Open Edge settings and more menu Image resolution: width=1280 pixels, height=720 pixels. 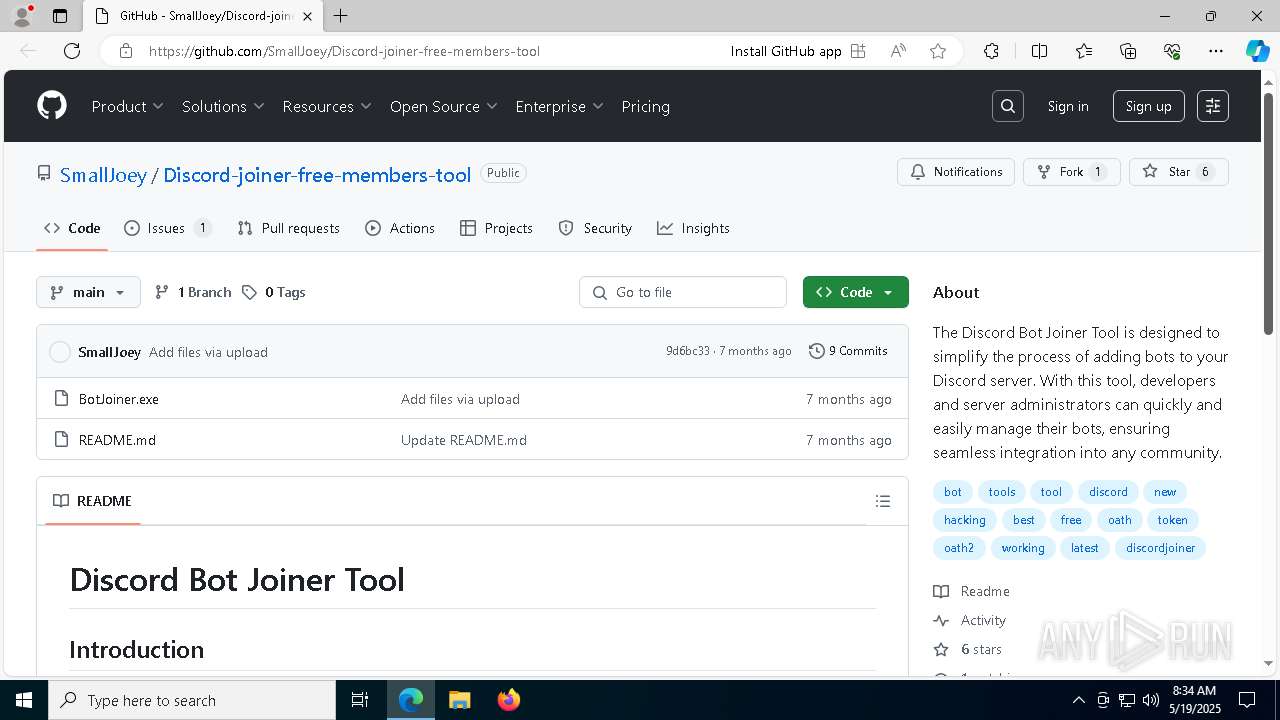(1216, 51)
